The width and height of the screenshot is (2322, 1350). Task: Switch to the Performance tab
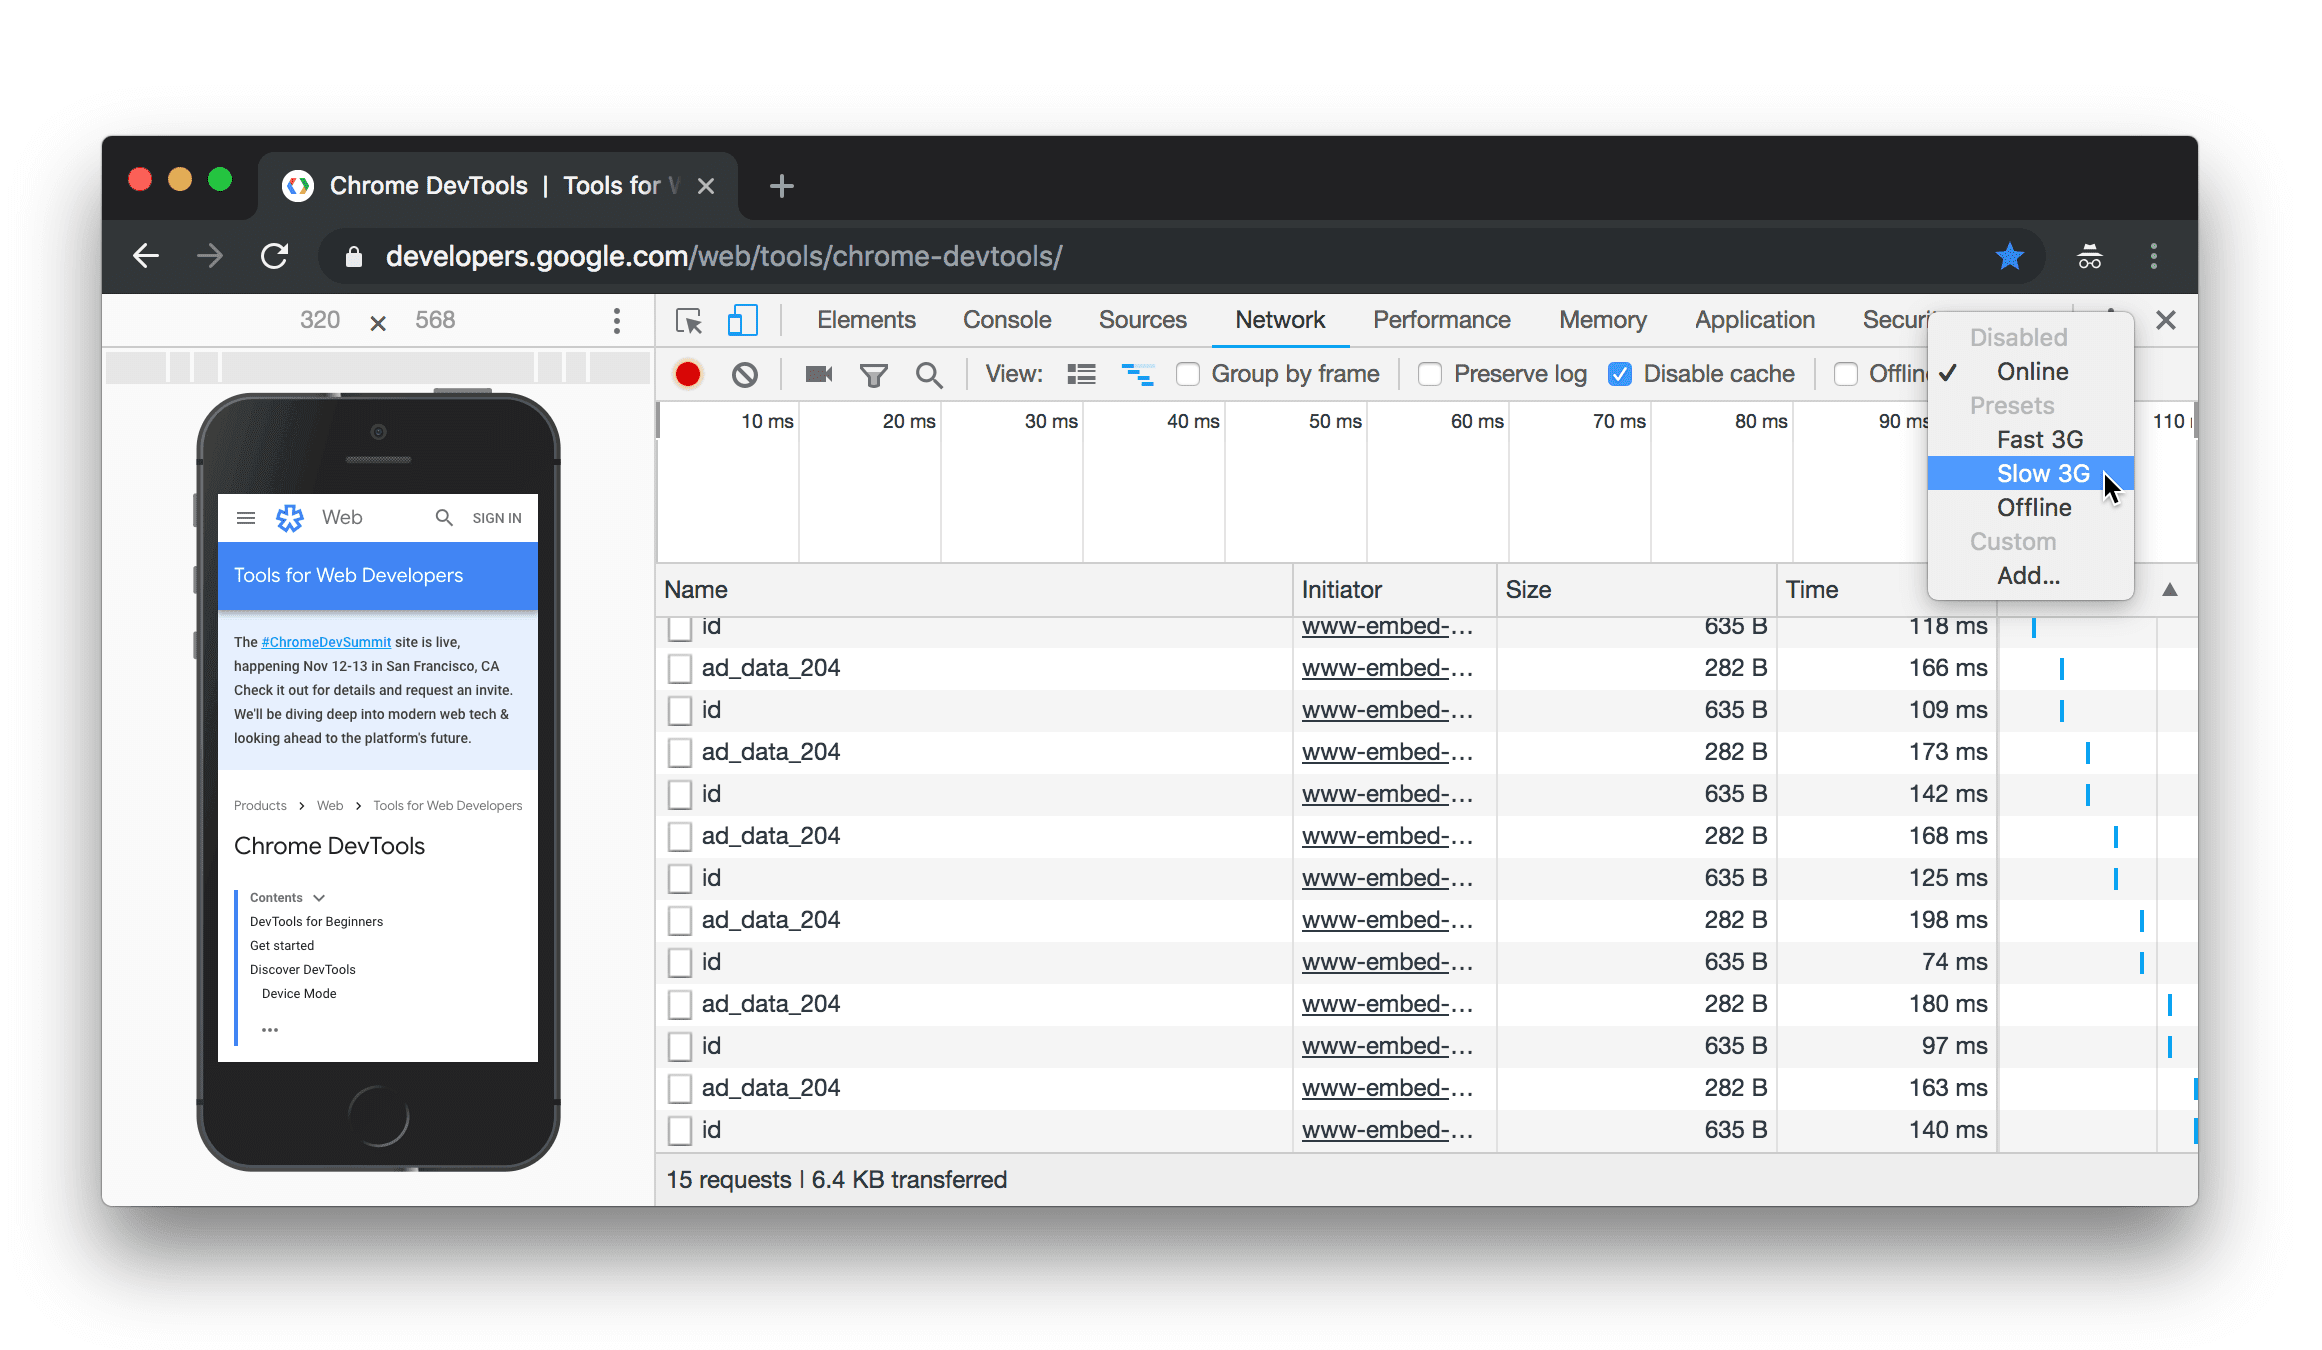[x=1440, y=318]
